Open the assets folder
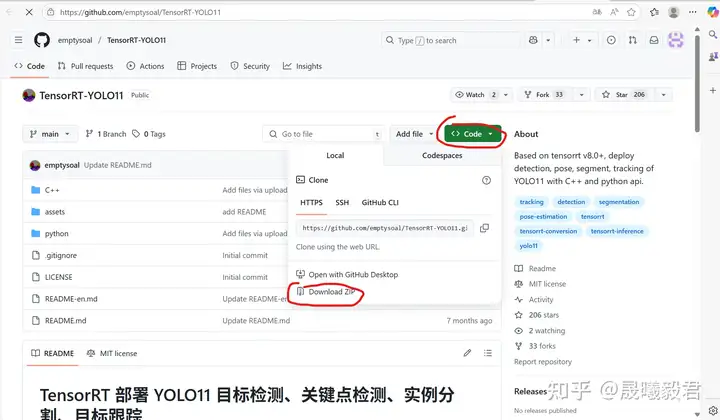The width and height of the screenshot is (720, 420). [55, 212]
